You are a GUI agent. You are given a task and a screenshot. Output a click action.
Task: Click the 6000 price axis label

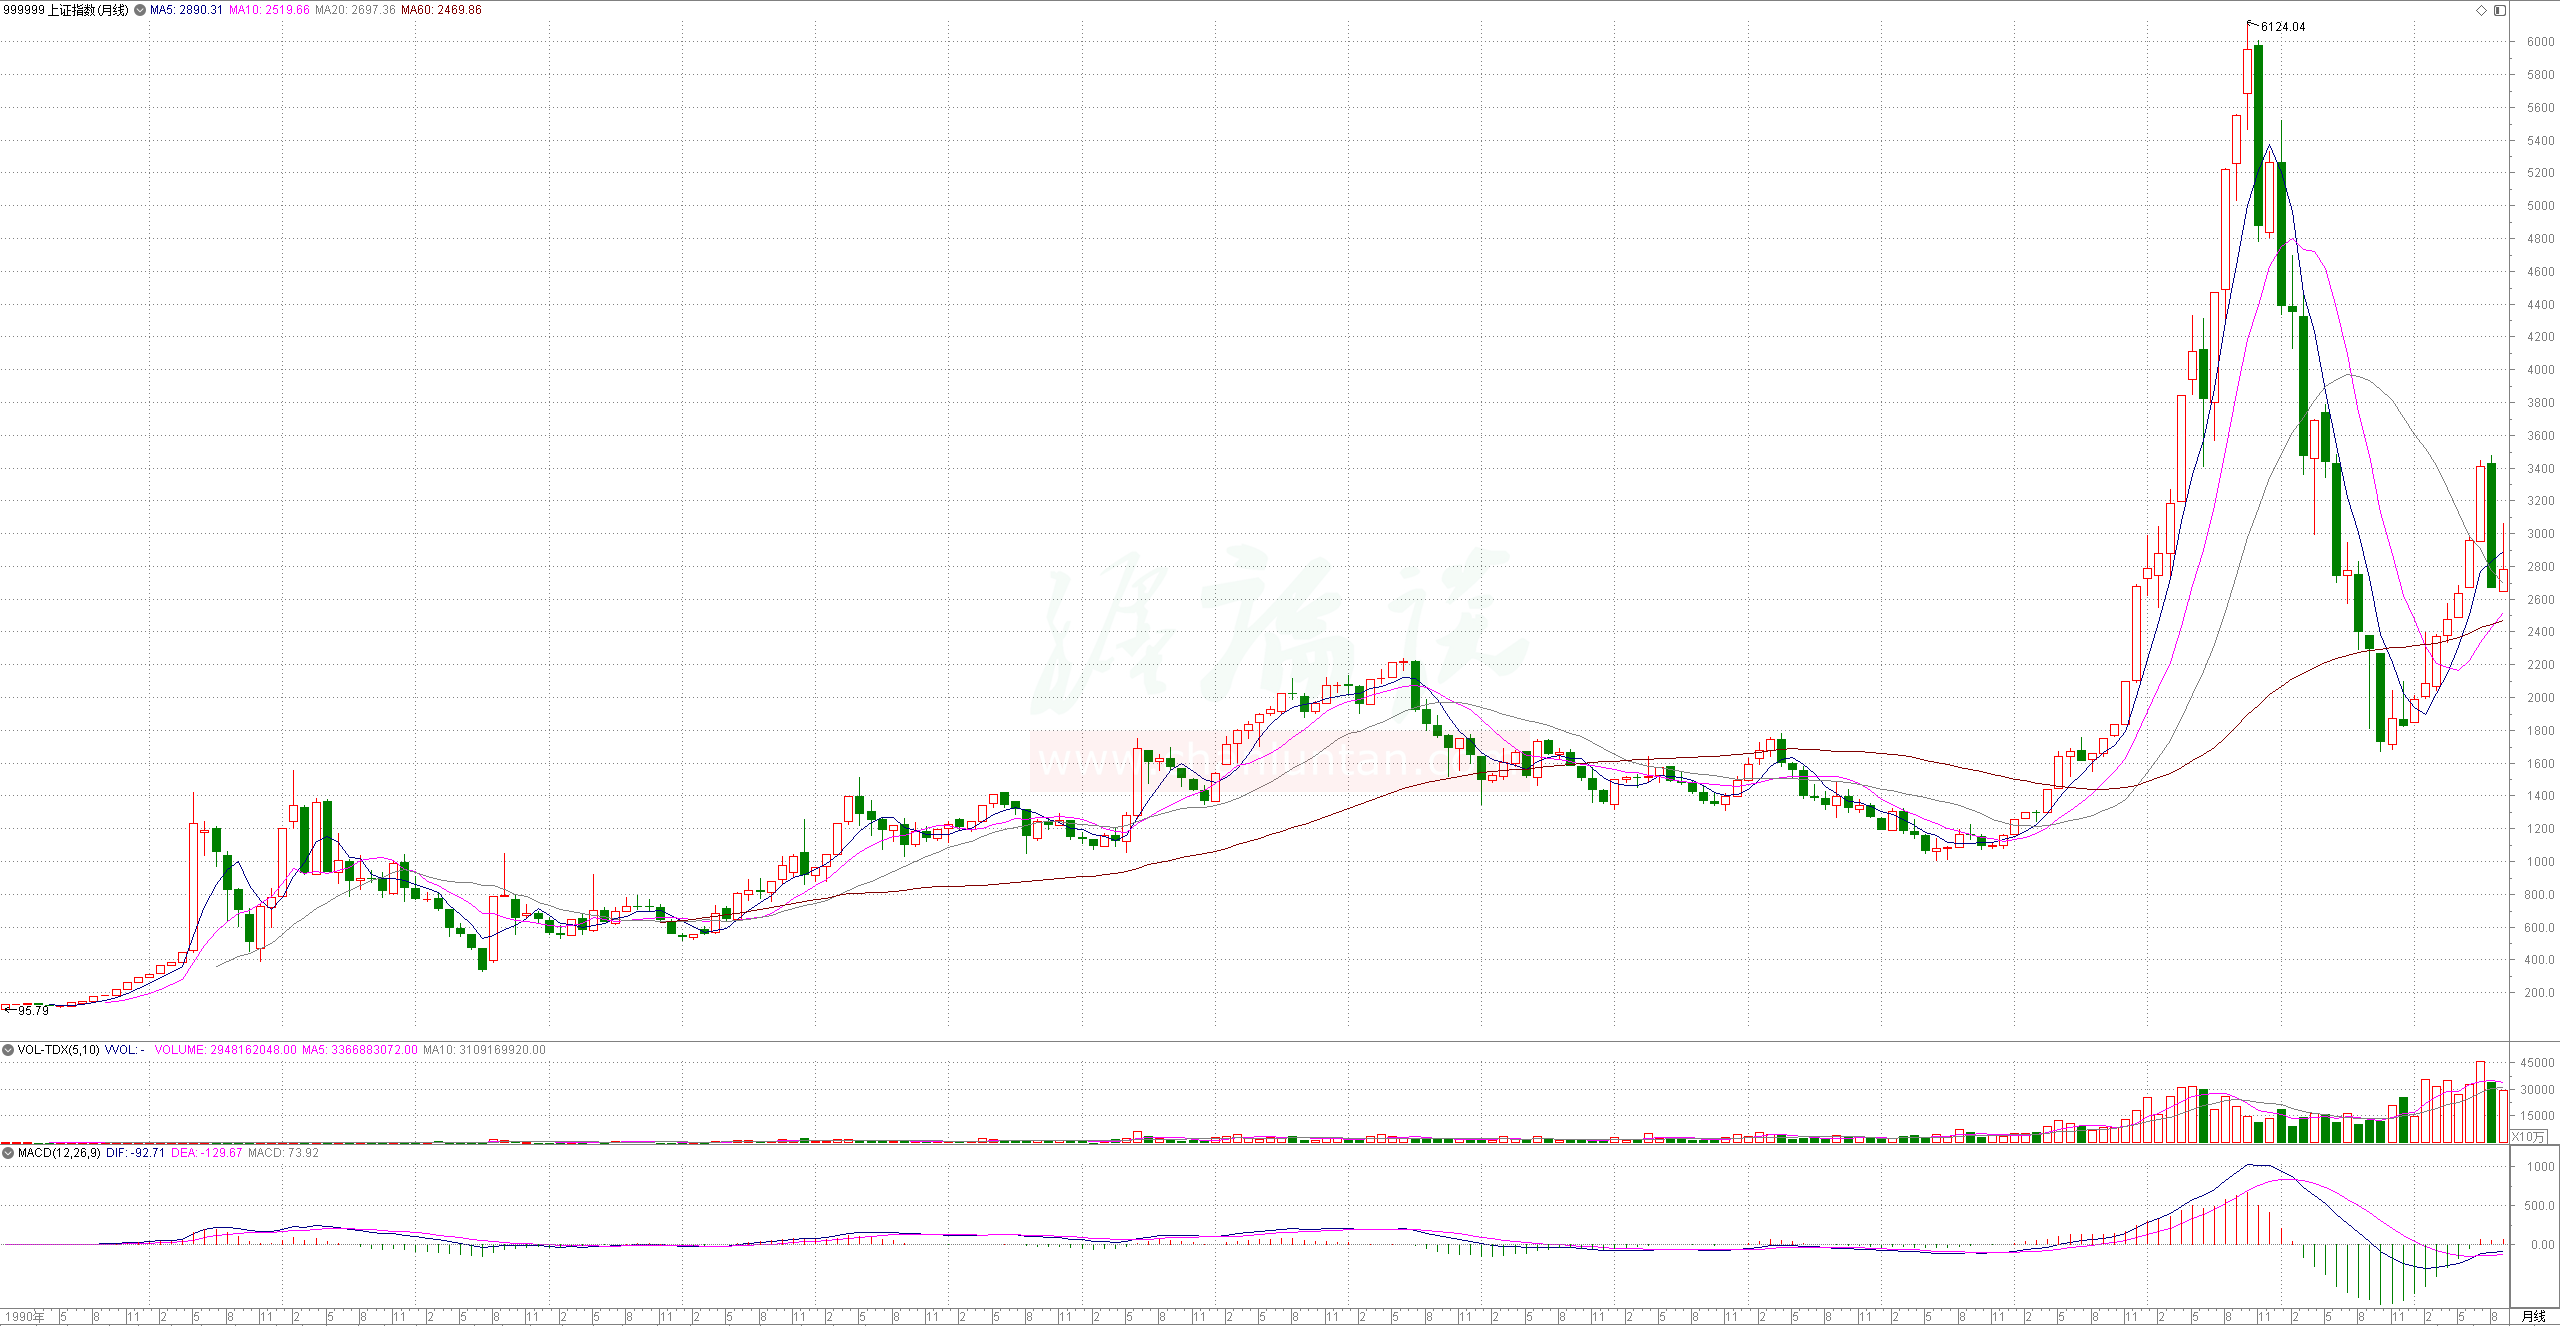coord(2541,42)
